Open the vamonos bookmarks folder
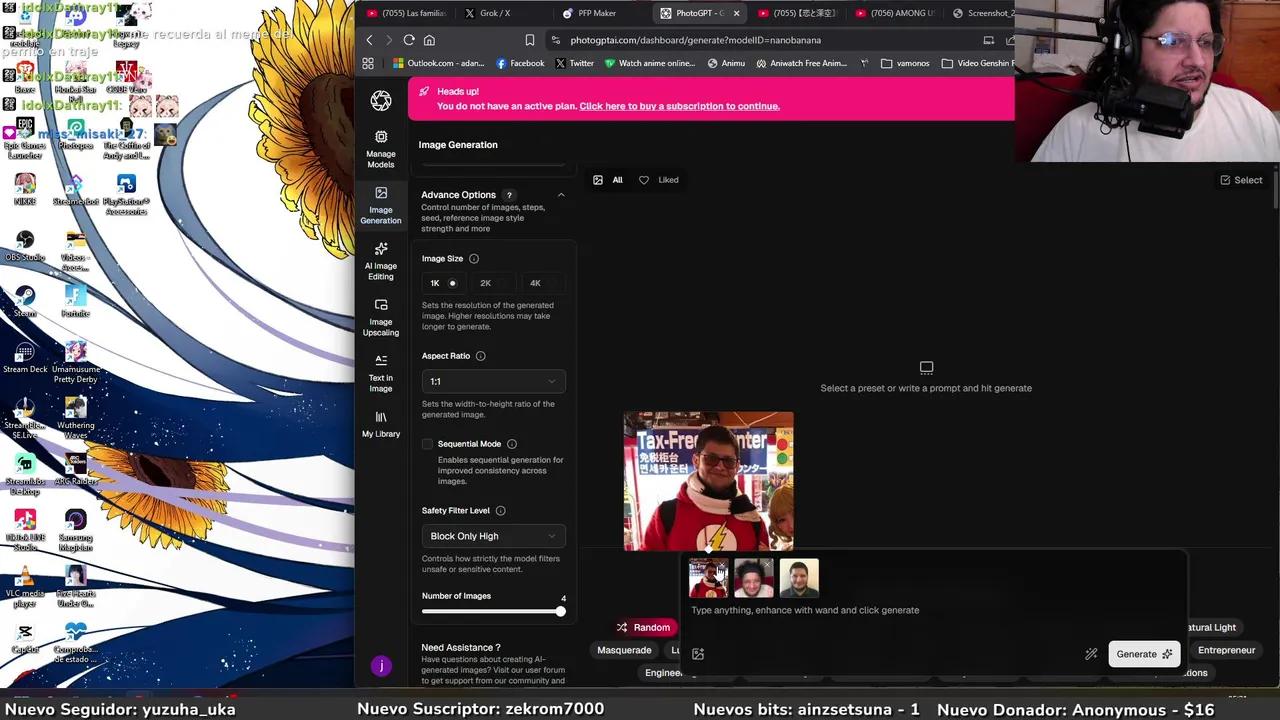The image size is (1280, 720). pos(905,63)
